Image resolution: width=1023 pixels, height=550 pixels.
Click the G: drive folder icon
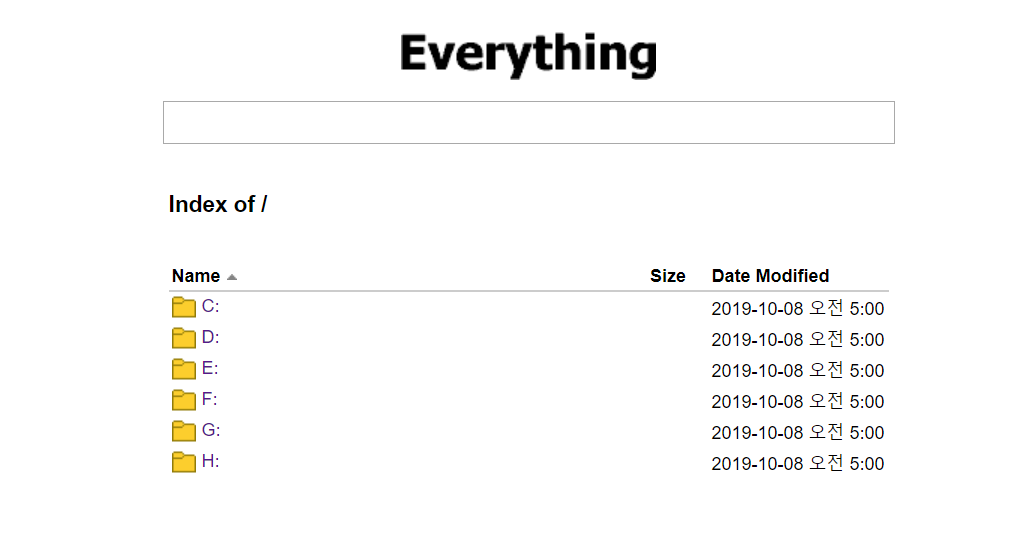pos(183,431)
